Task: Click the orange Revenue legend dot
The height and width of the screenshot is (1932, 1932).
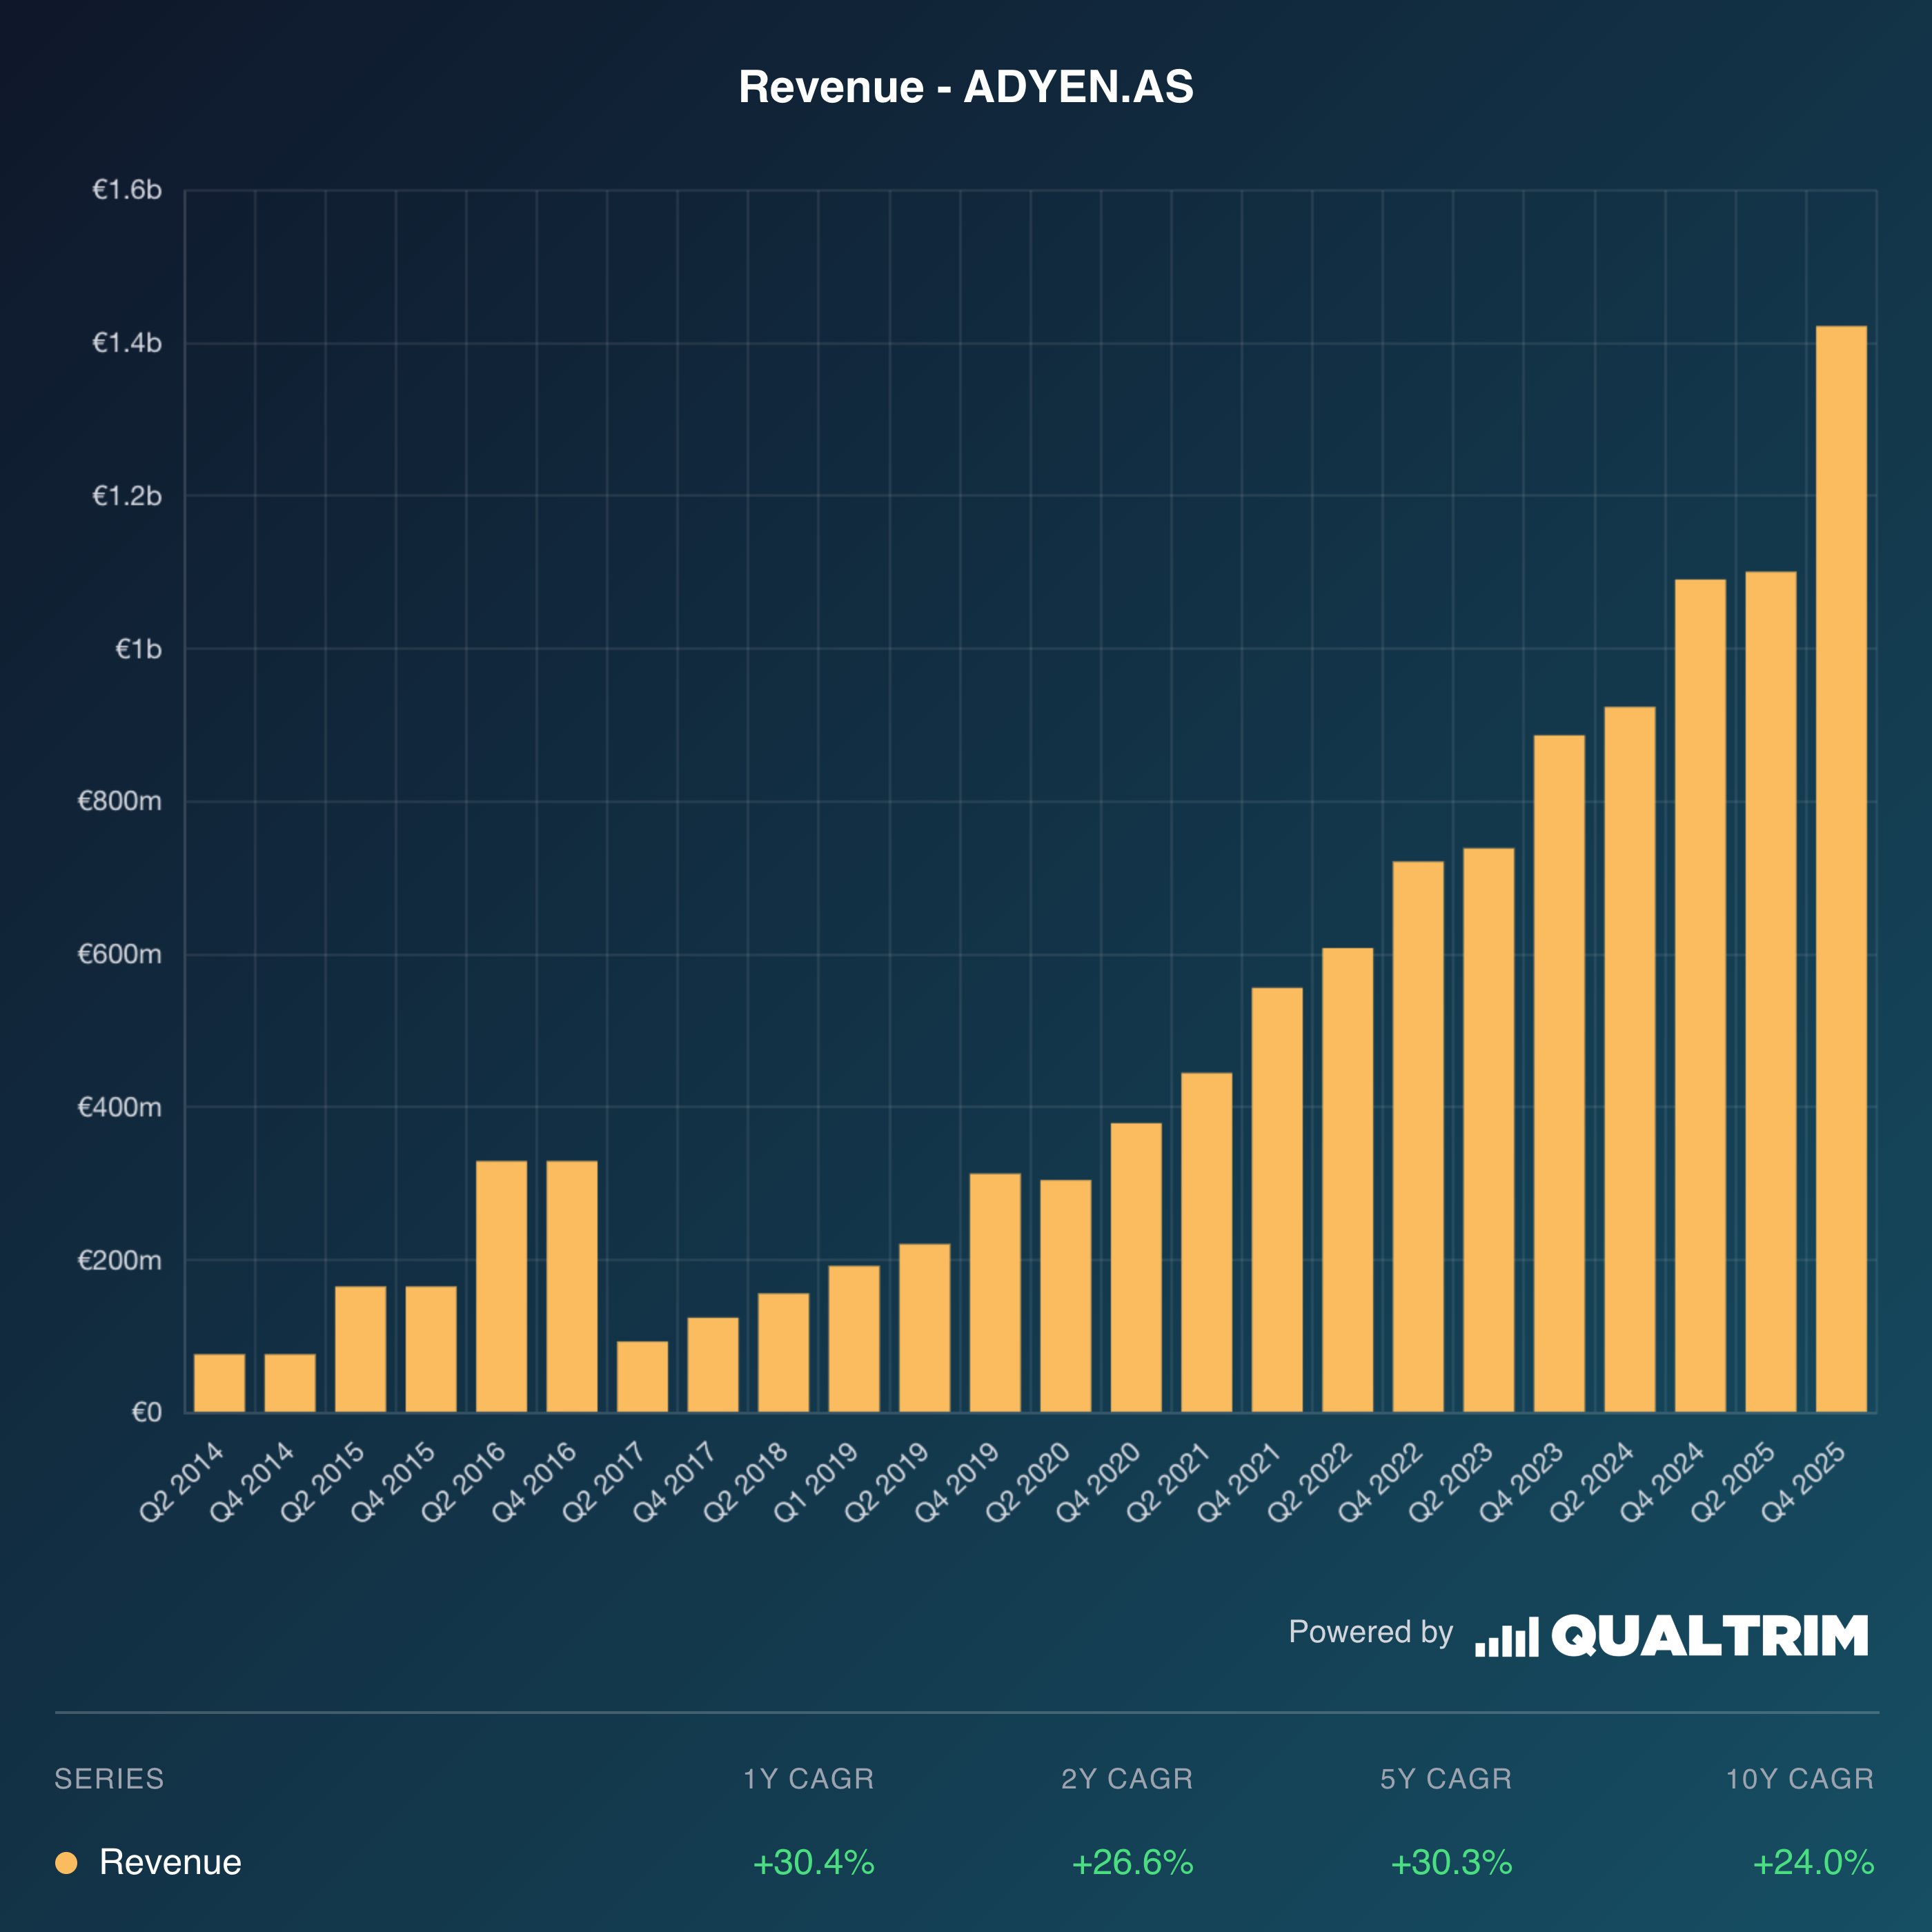Action: point(66,1863)
